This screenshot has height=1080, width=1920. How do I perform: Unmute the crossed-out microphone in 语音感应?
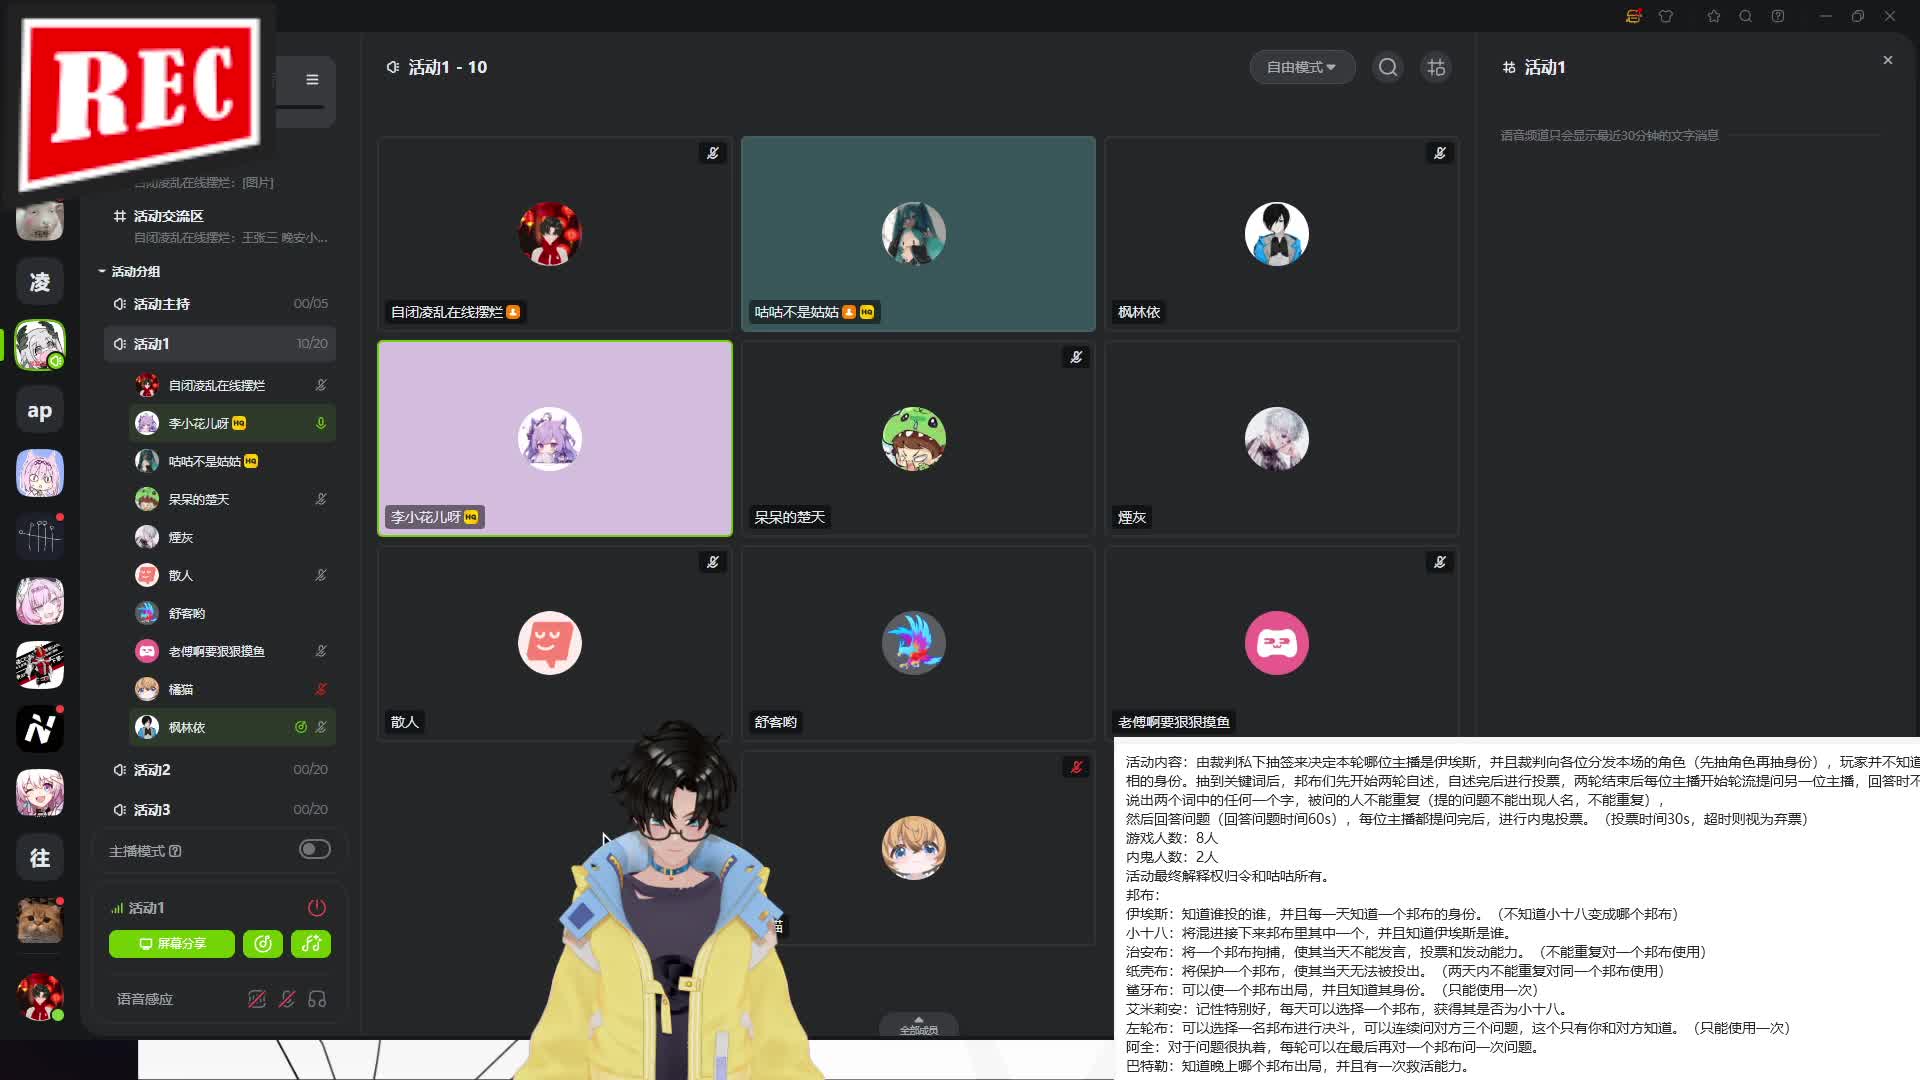click(x=287, y=998)
